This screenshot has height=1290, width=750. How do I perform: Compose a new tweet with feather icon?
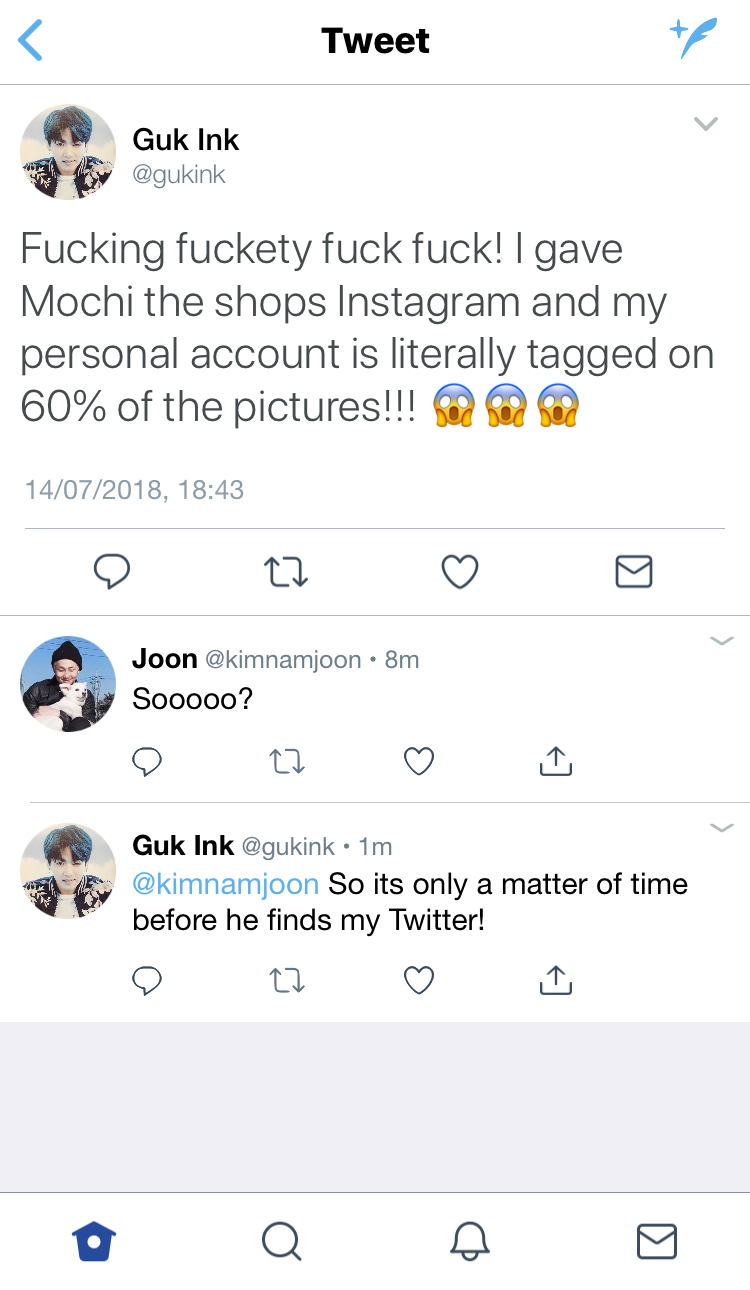tap(693, 40)
